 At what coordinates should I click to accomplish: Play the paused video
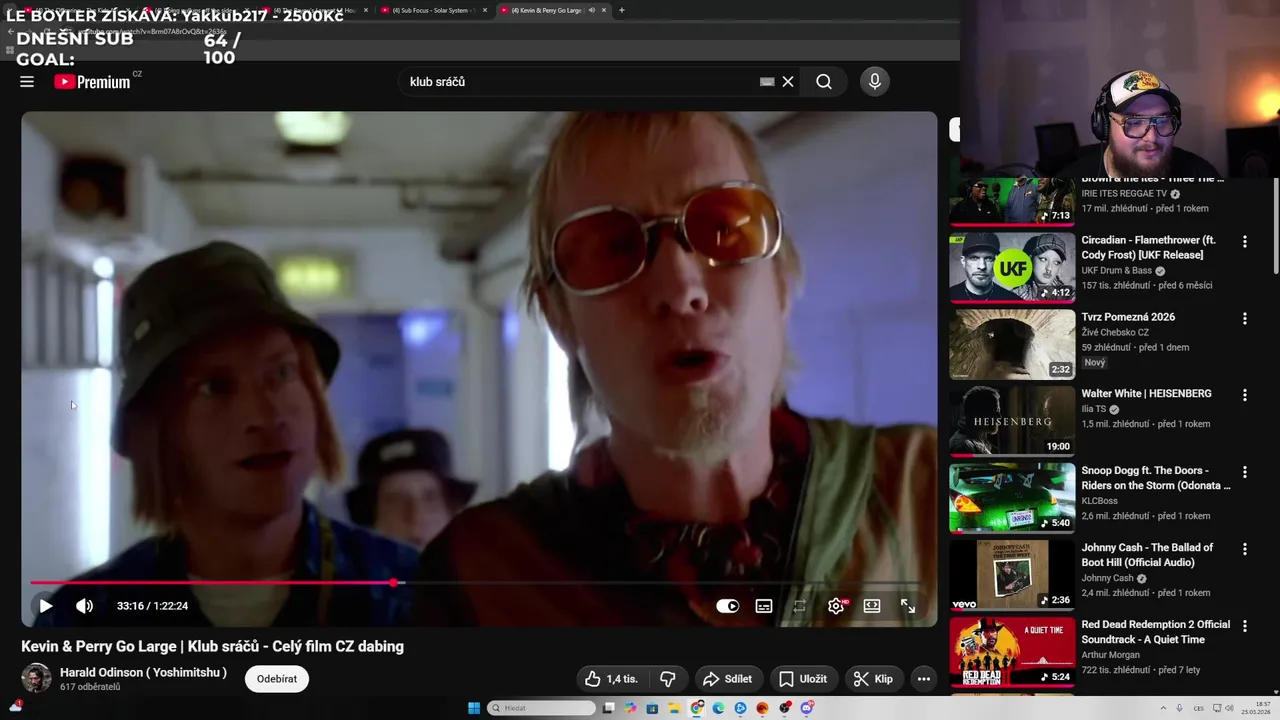pyautogui.click(x=45, y=606)
